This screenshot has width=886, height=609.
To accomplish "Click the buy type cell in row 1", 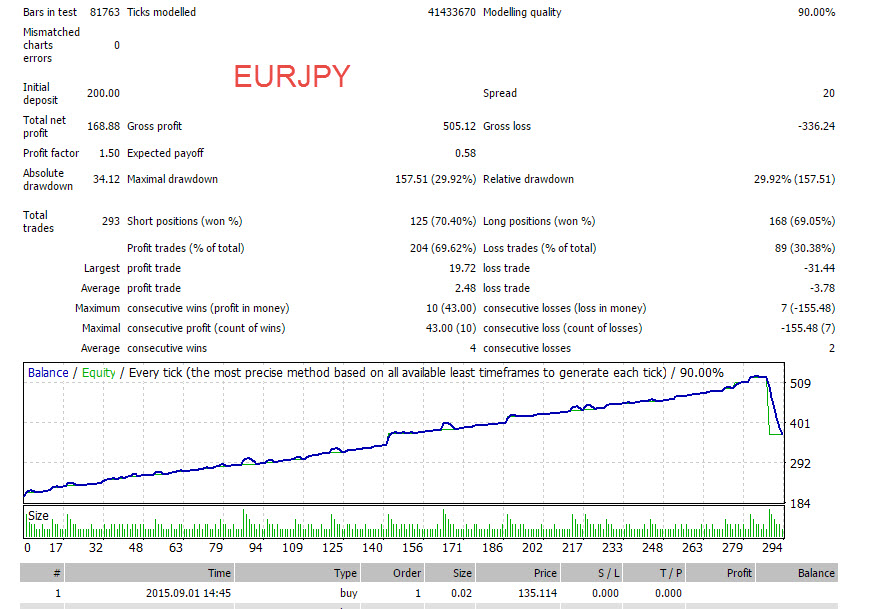I will tap(349, 593).
